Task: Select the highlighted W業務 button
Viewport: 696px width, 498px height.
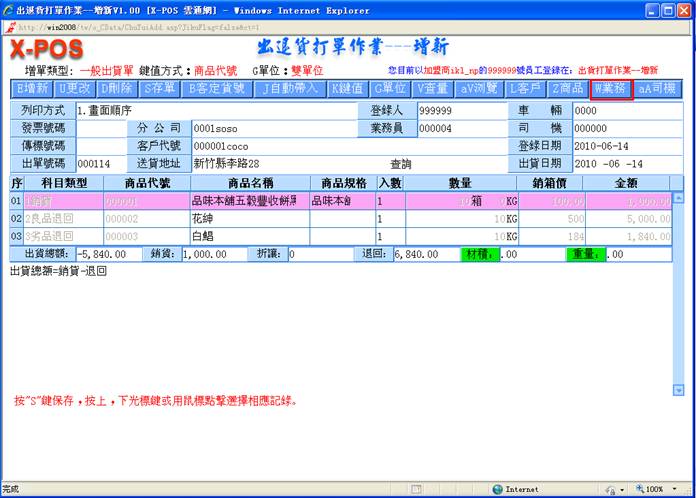Action: coord(612,88)
